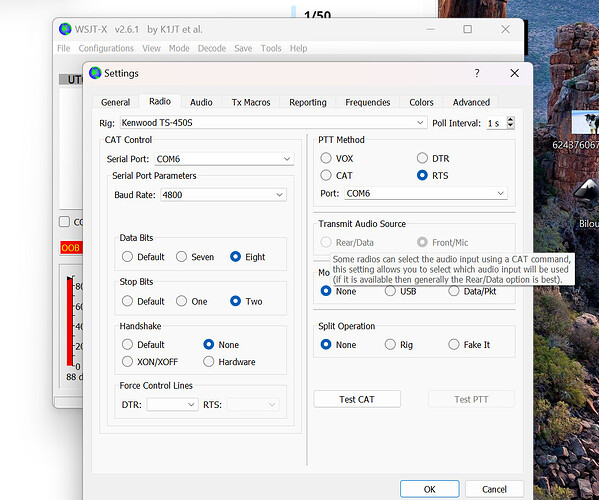This screenshot has width=599, height=500.
Task: Click the question mark help icon
Action: coord(477,73)
